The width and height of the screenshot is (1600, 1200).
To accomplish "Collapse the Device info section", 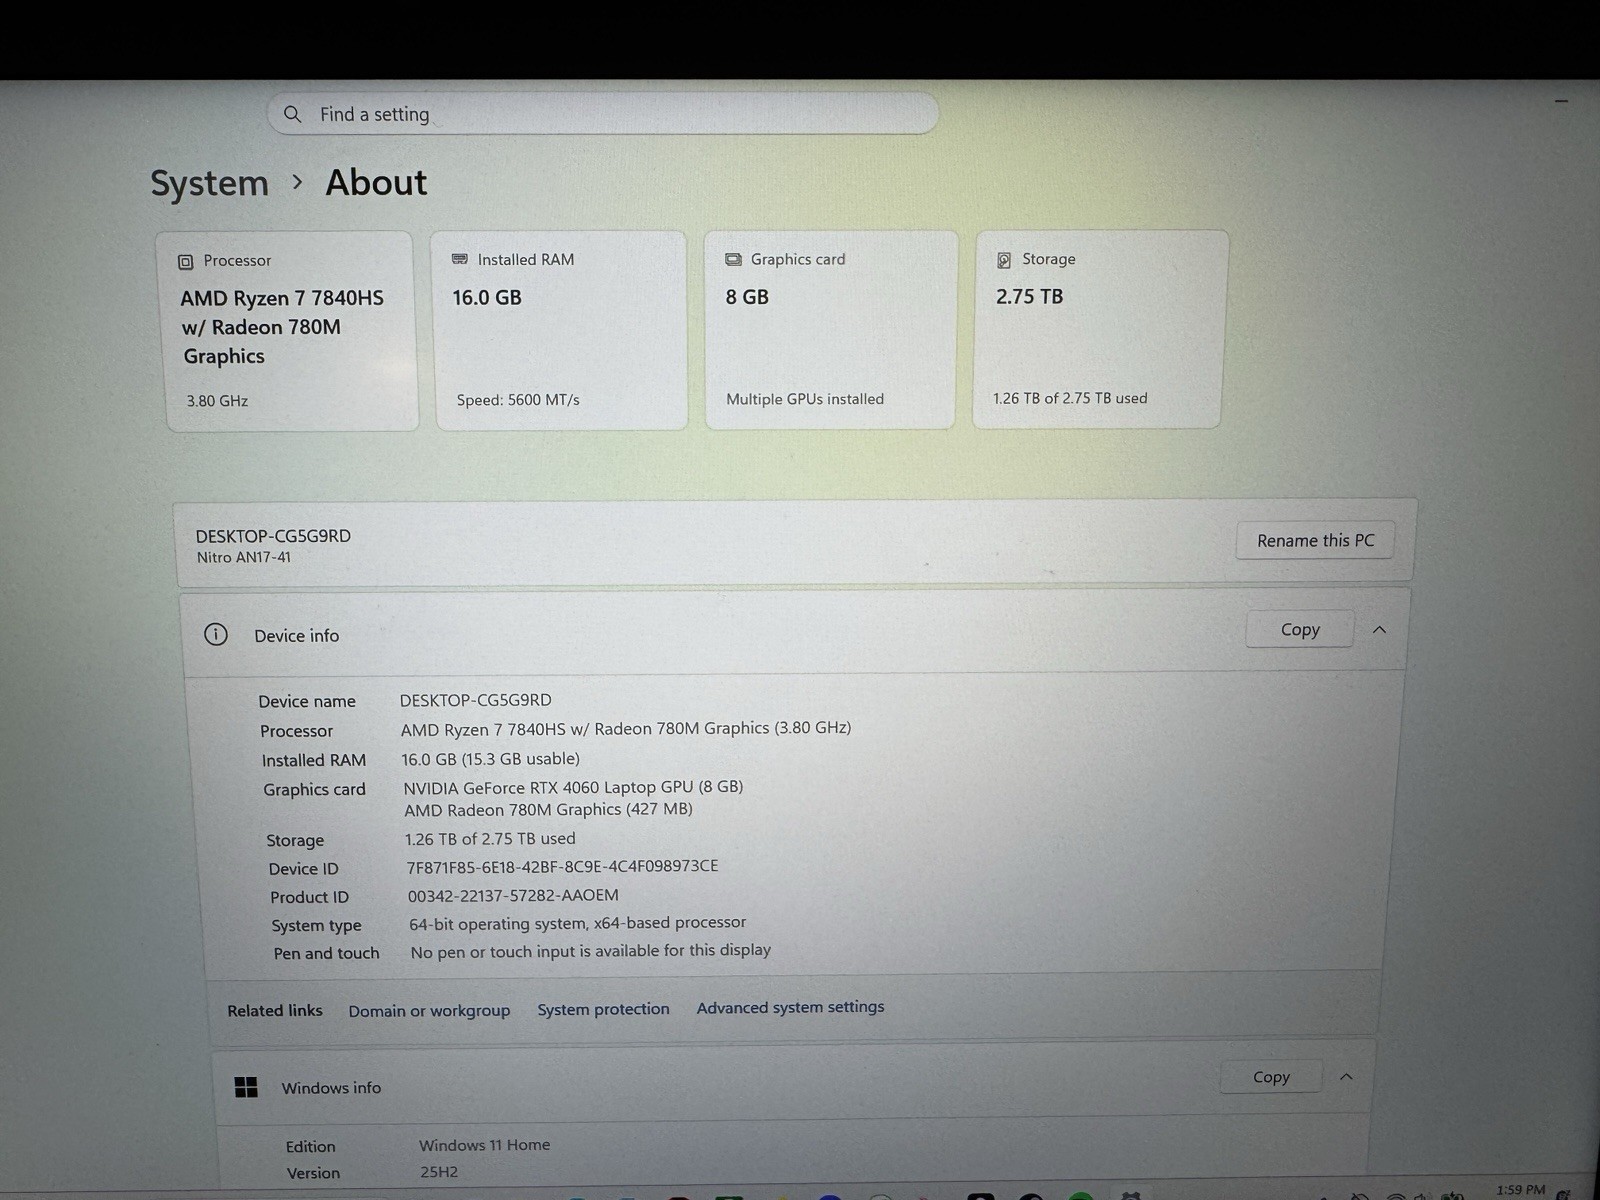I will tap(1379, 629).
